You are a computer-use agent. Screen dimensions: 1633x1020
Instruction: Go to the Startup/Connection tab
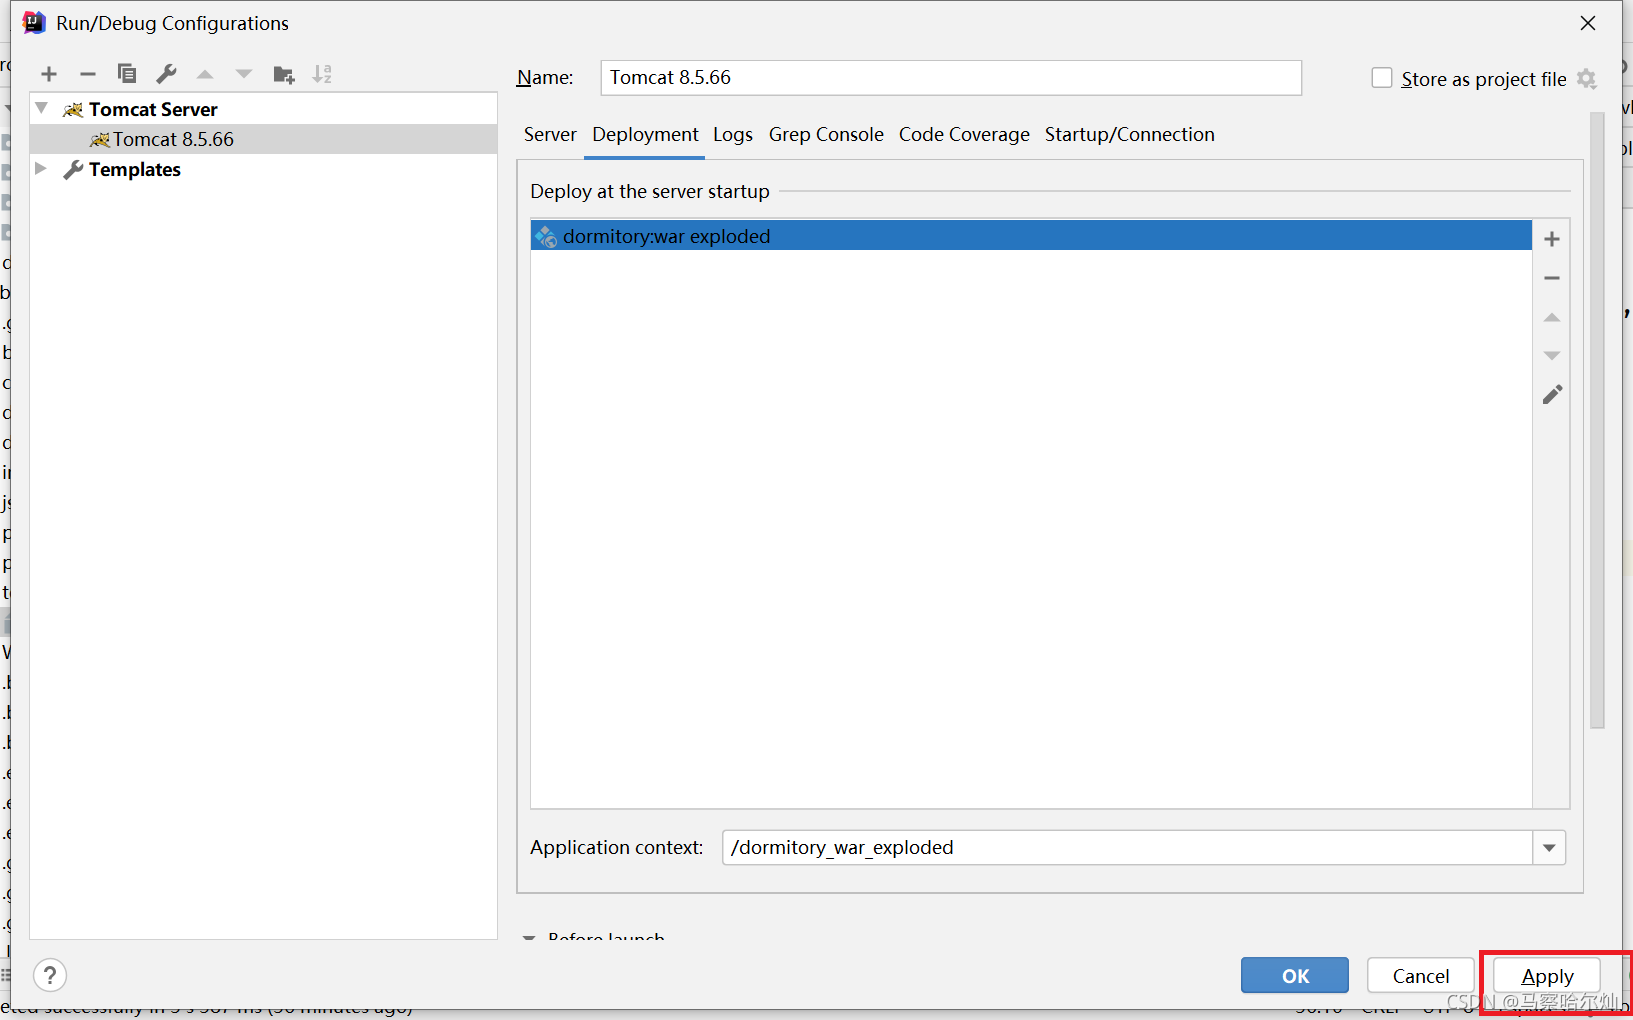coord(1130,135)
